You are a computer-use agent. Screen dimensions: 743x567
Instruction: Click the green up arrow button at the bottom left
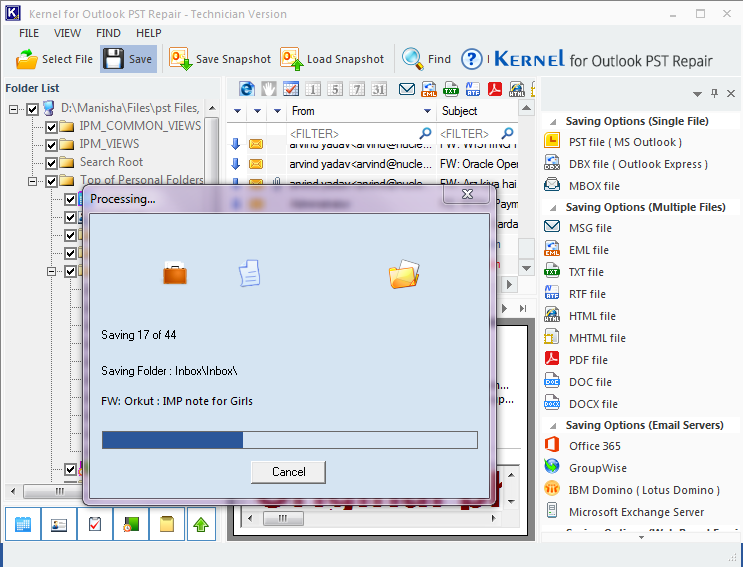201,524
